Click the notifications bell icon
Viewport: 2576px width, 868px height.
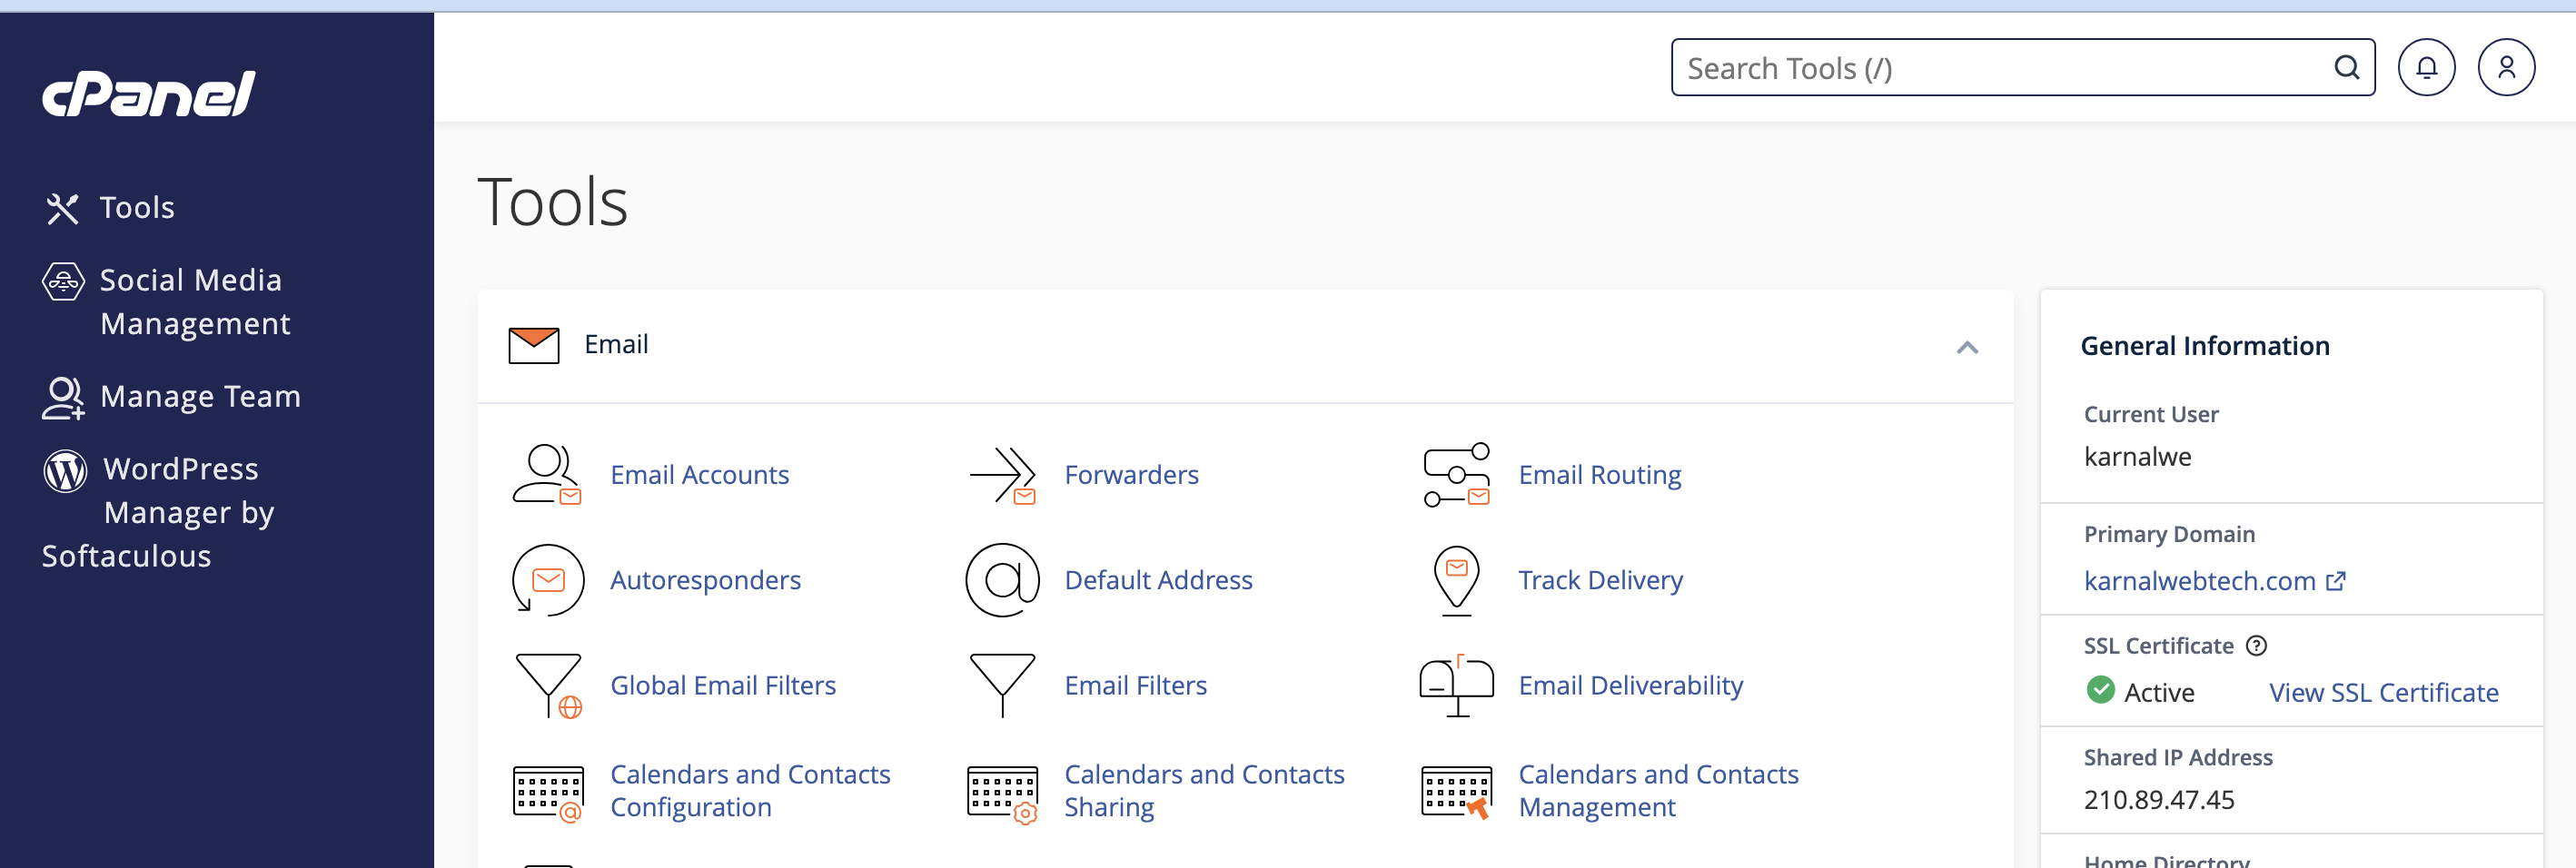tap(2426, 68)
